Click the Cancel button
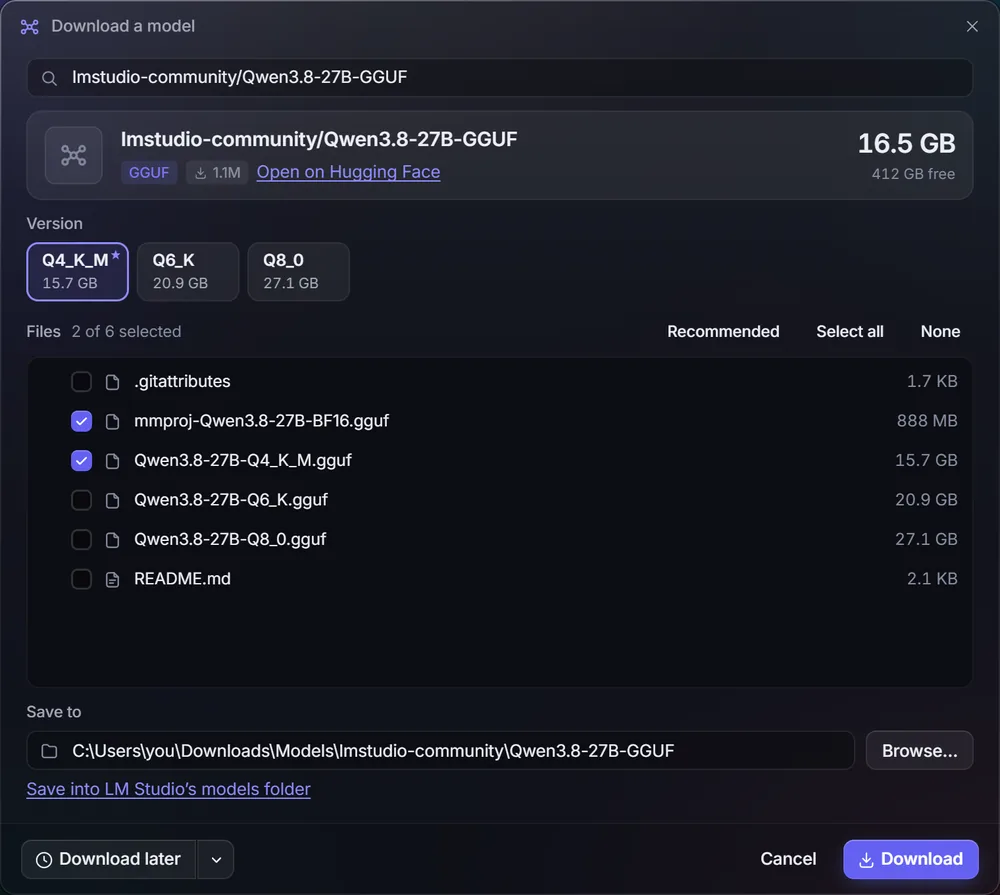This screenshot has width=1000, height=895. click(788, 859)
